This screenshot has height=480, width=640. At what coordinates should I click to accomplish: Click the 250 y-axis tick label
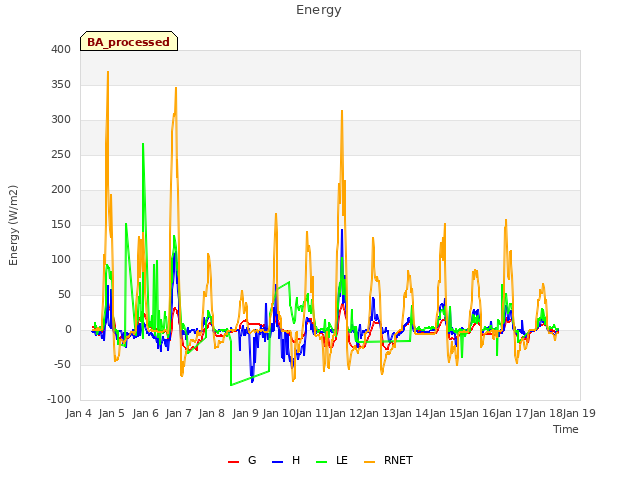pyautogui.click(x=61, y=155)
